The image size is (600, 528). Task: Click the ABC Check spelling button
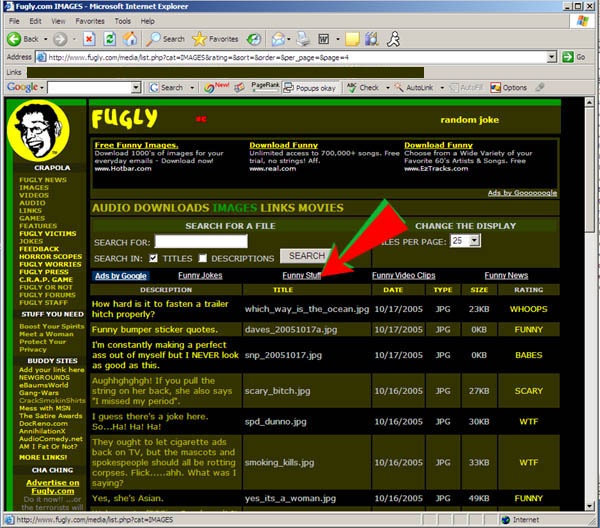coord(363,88)
